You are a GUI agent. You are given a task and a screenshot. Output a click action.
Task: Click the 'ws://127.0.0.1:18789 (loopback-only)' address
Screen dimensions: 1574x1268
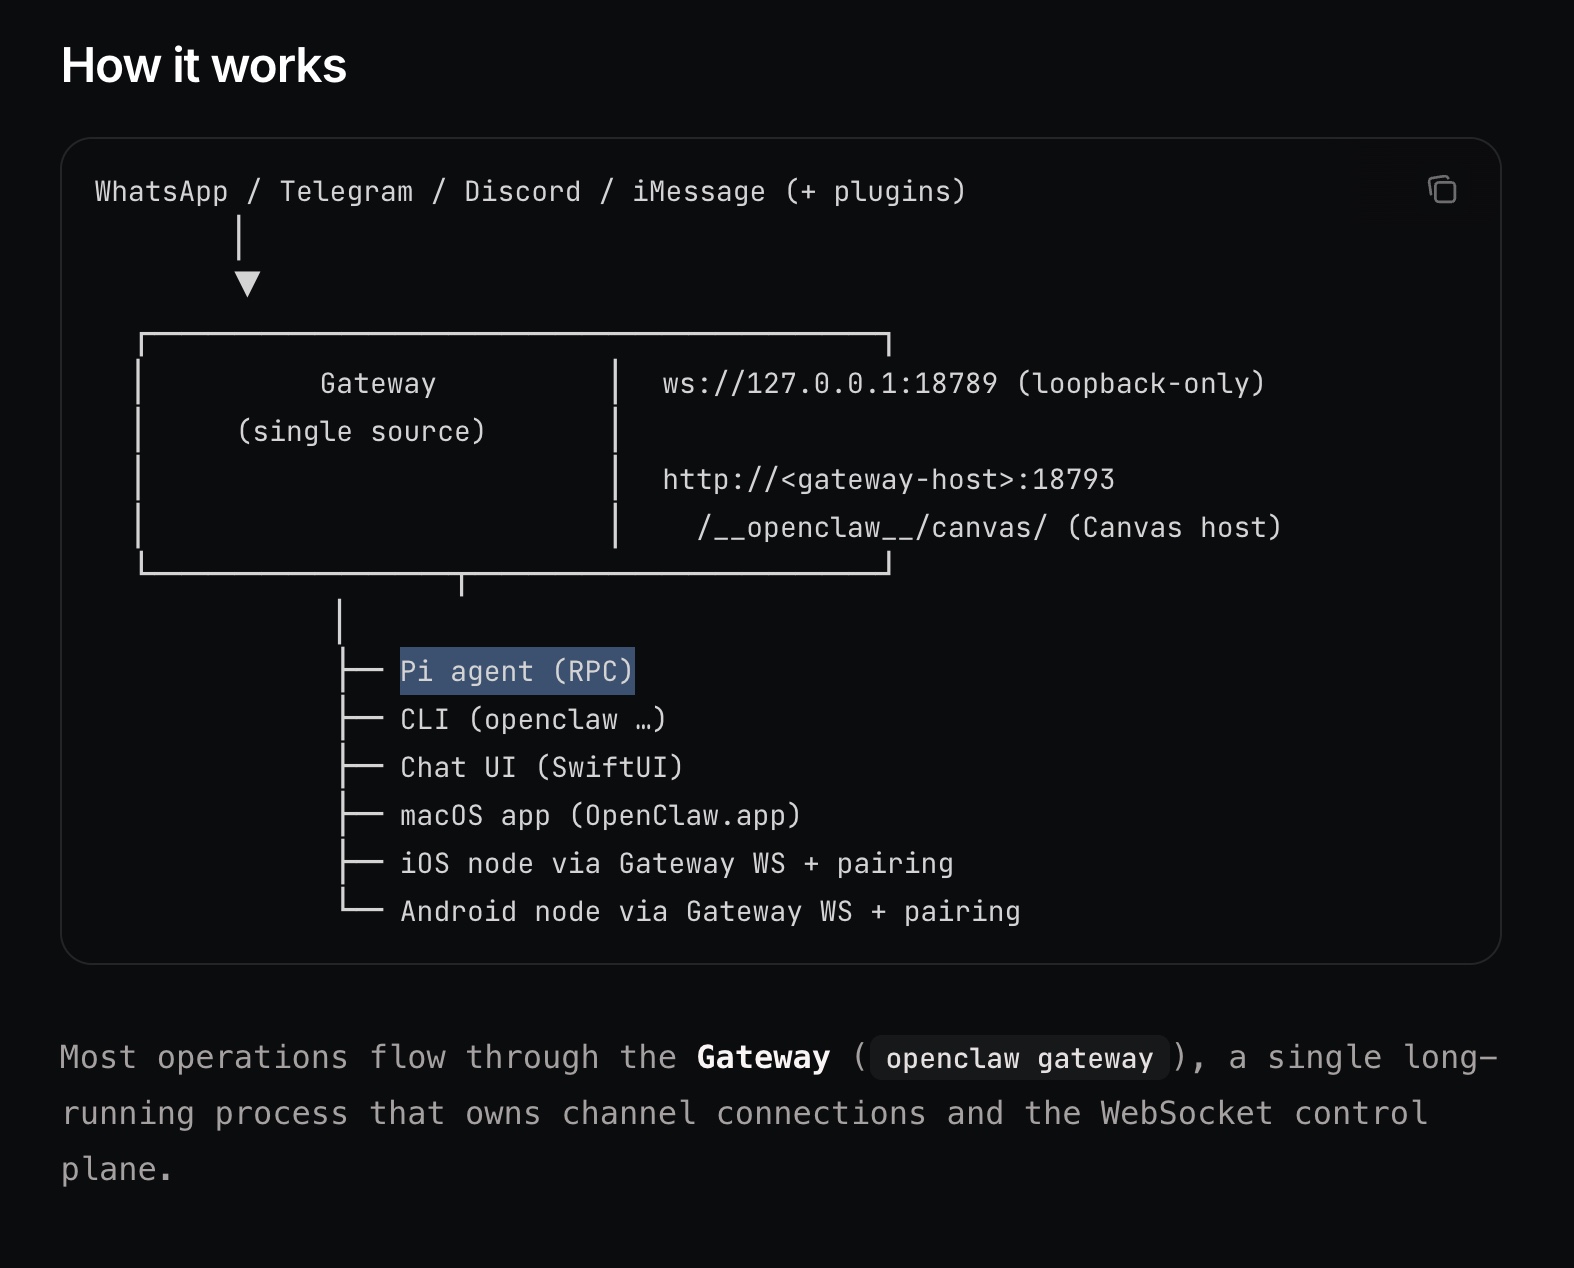963,383
